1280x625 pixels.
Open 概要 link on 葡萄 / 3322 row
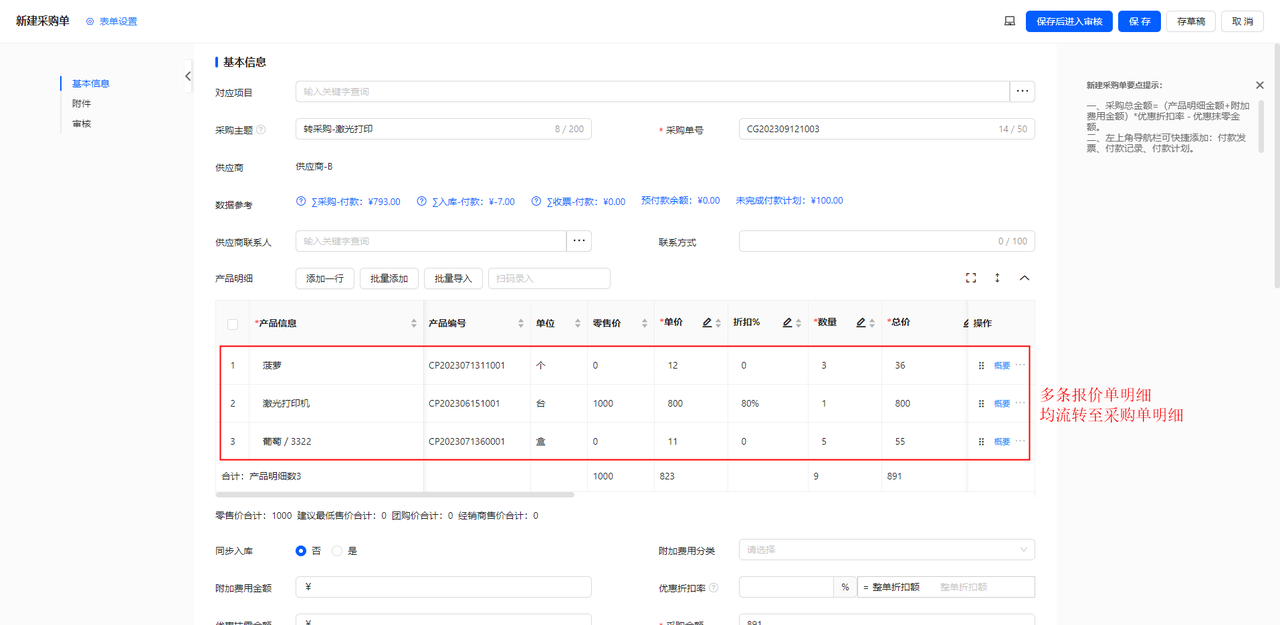click(x=1002, y=441)
